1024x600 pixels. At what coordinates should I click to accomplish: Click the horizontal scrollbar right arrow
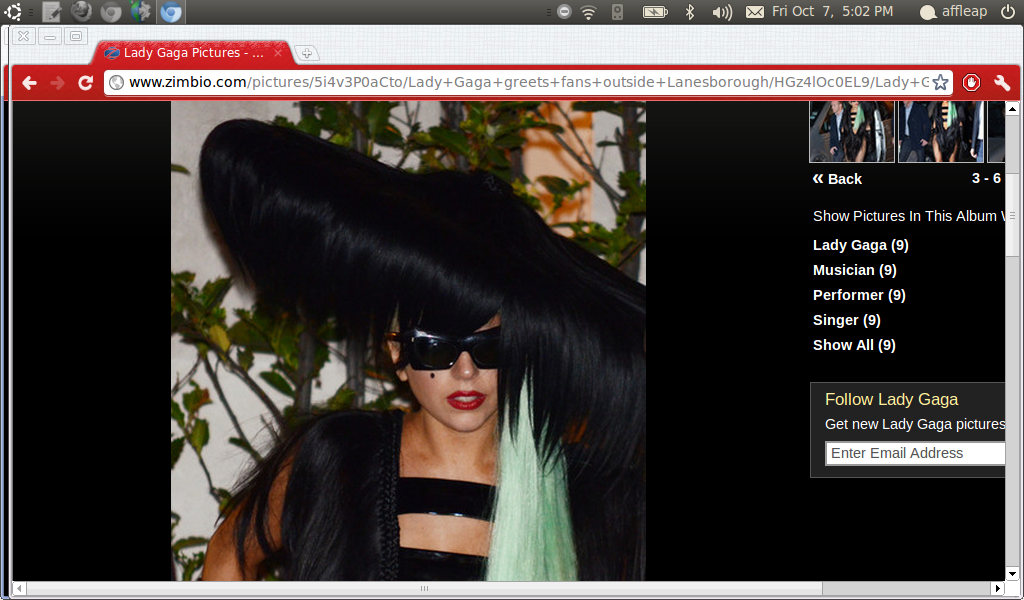click(x=998, y=588)
